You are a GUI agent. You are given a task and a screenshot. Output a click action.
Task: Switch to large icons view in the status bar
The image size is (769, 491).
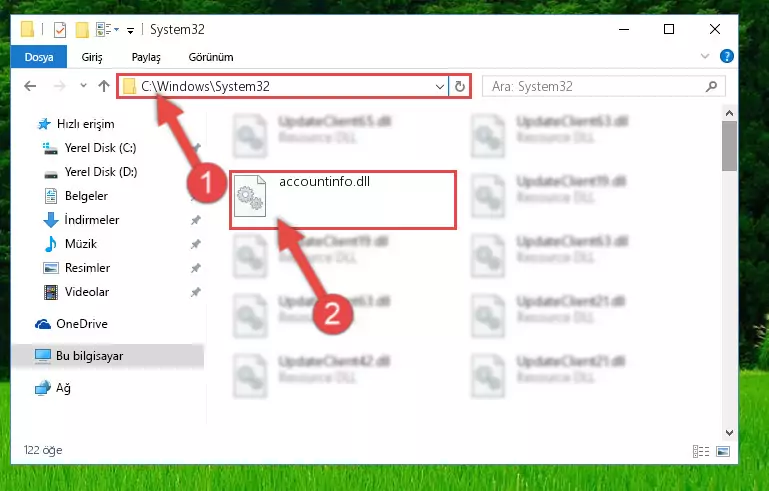click(723, 451)
